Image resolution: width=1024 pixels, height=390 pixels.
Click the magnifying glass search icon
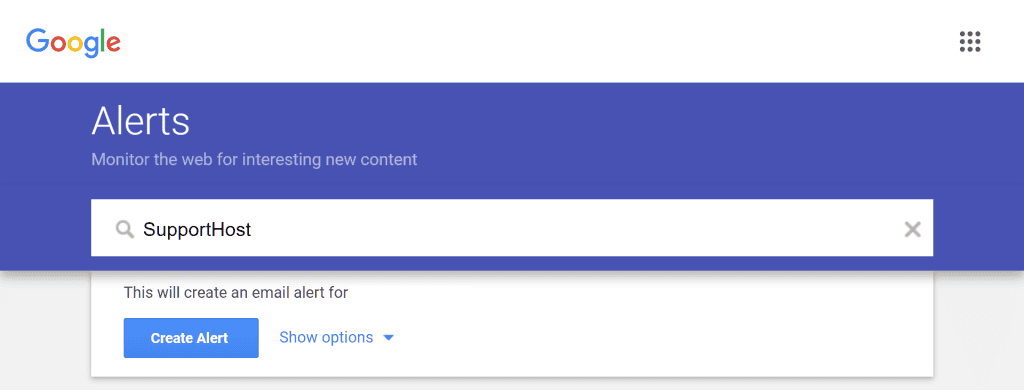[x=124, y=229]
